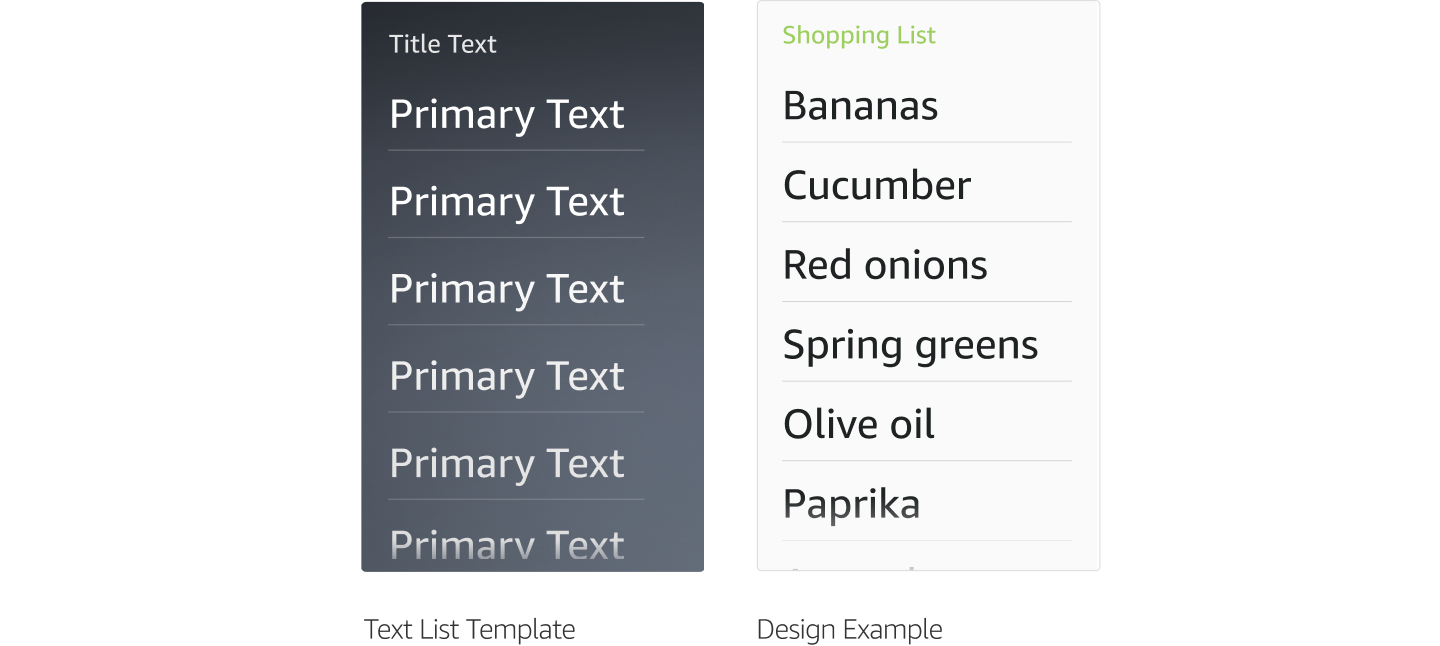Screen dimensions: 1440x646
Task: Pick the fifth Primary Text list item
Action: 506,463
